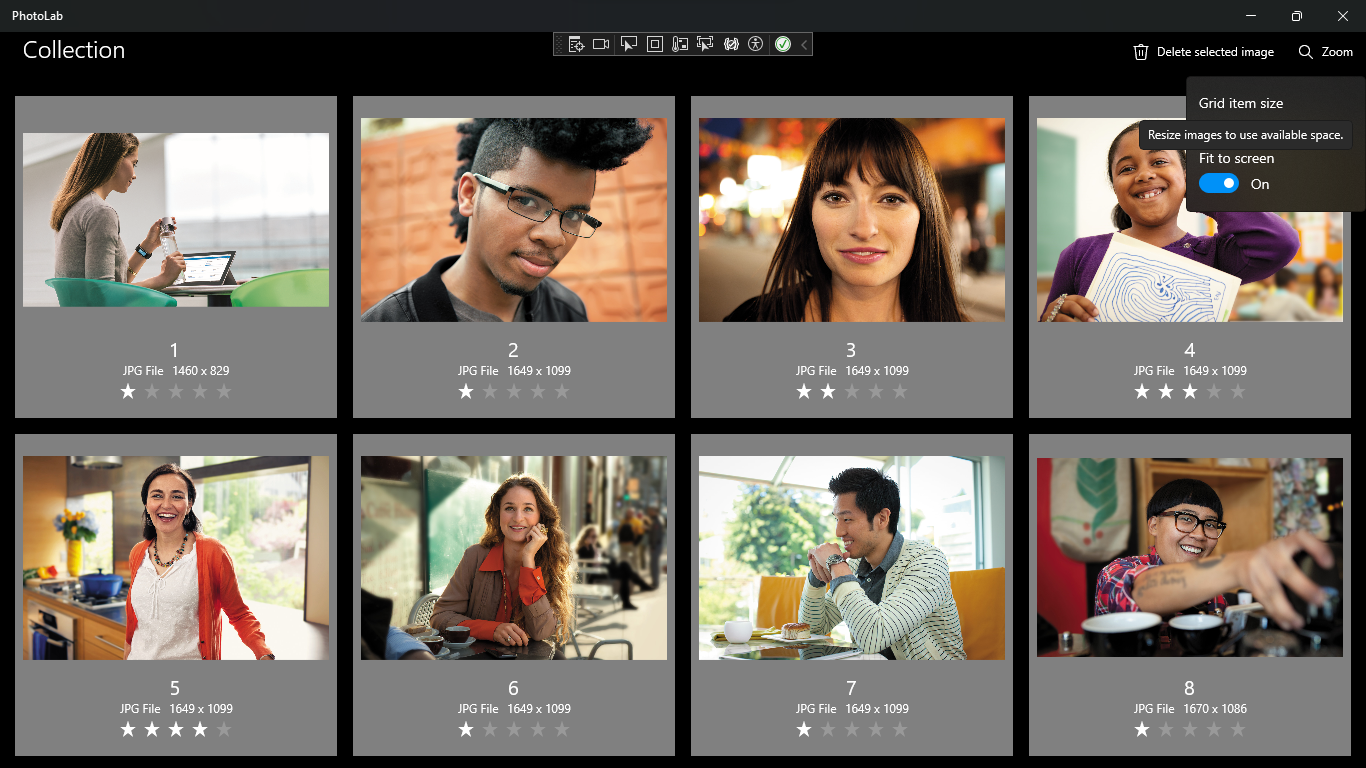
Task: Select the thumbnail of image 5
Action: tap(176, 558)
